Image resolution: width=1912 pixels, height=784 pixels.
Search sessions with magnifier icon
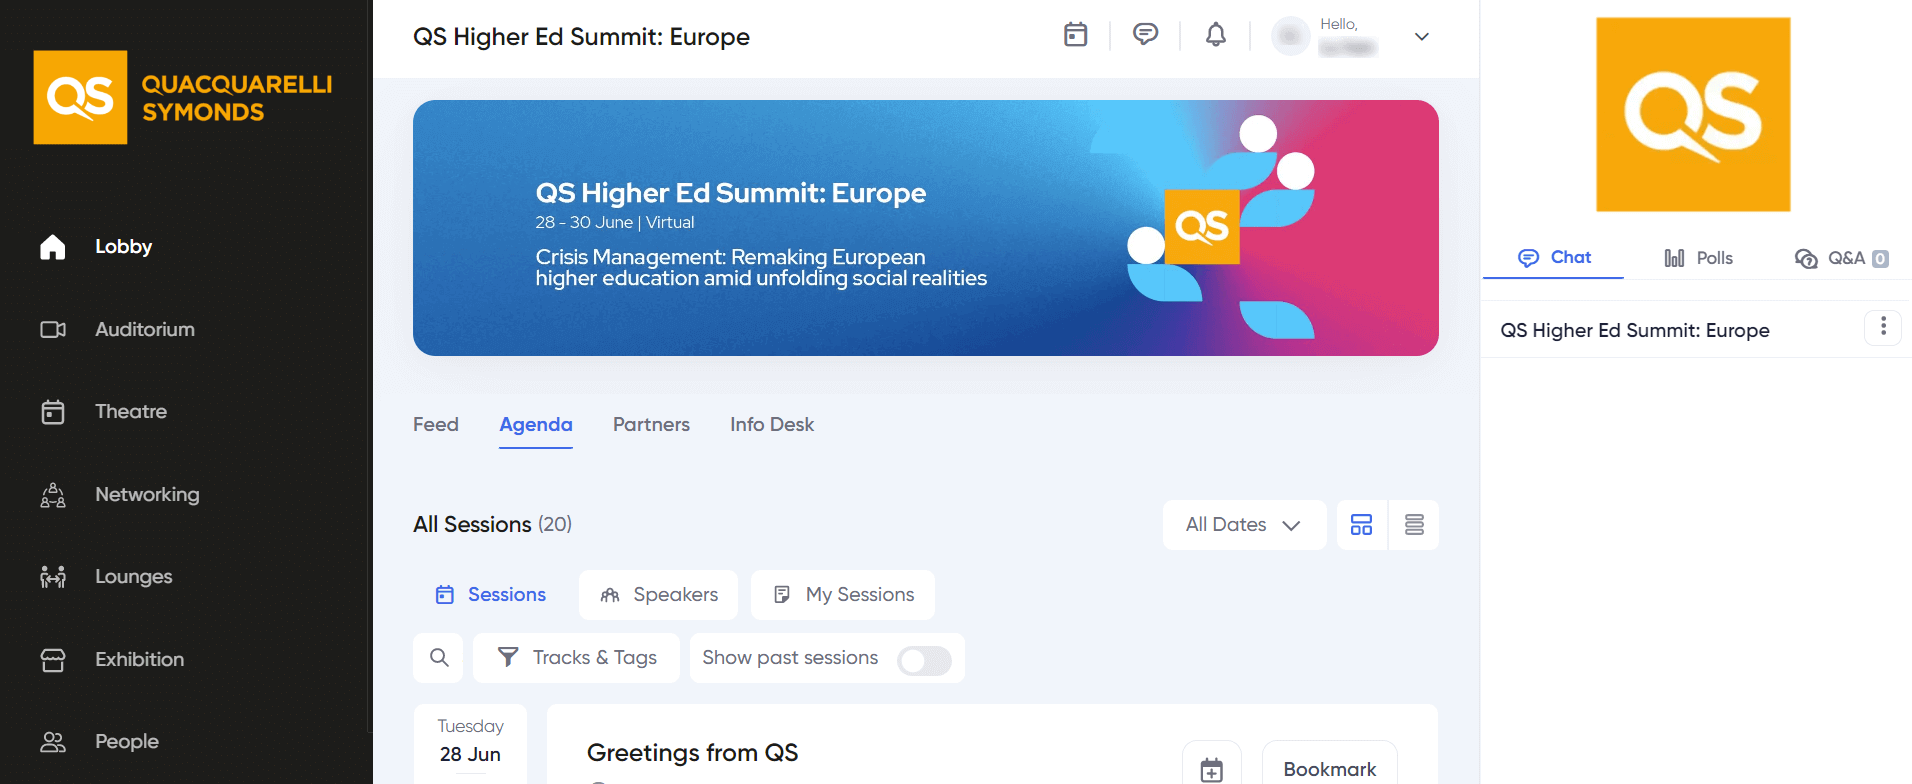coord(438,658)
